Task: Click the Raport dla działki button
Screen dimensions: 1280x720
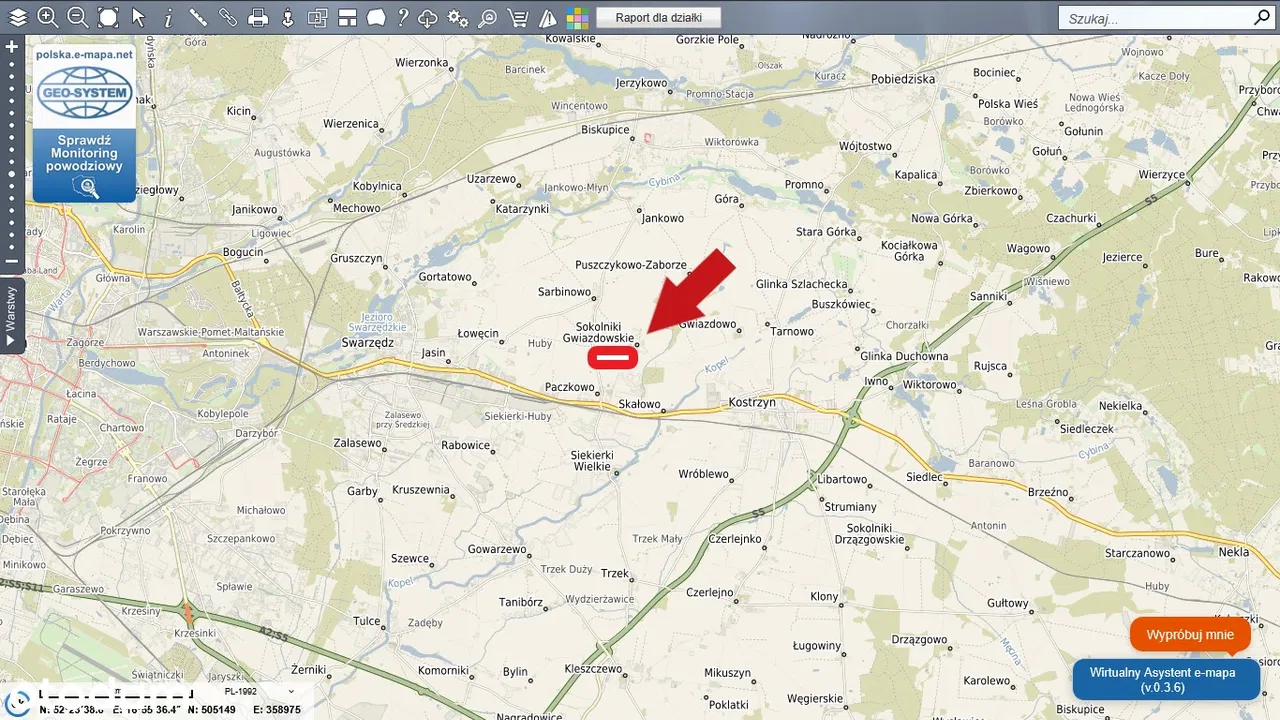Action: pos(658,17)
